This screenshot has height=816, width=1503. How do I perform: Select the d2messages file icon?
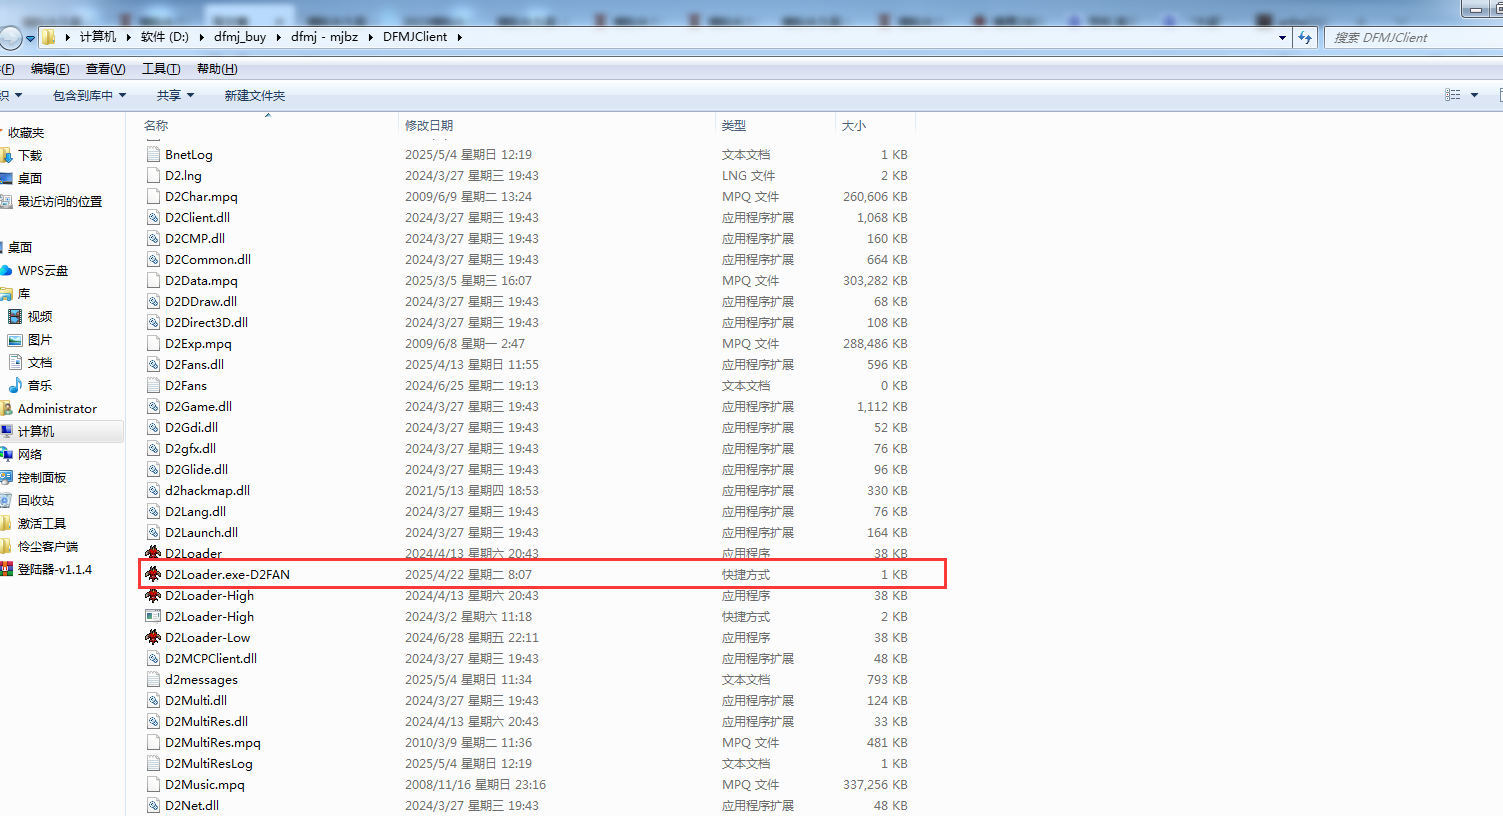tap(153, 679)
